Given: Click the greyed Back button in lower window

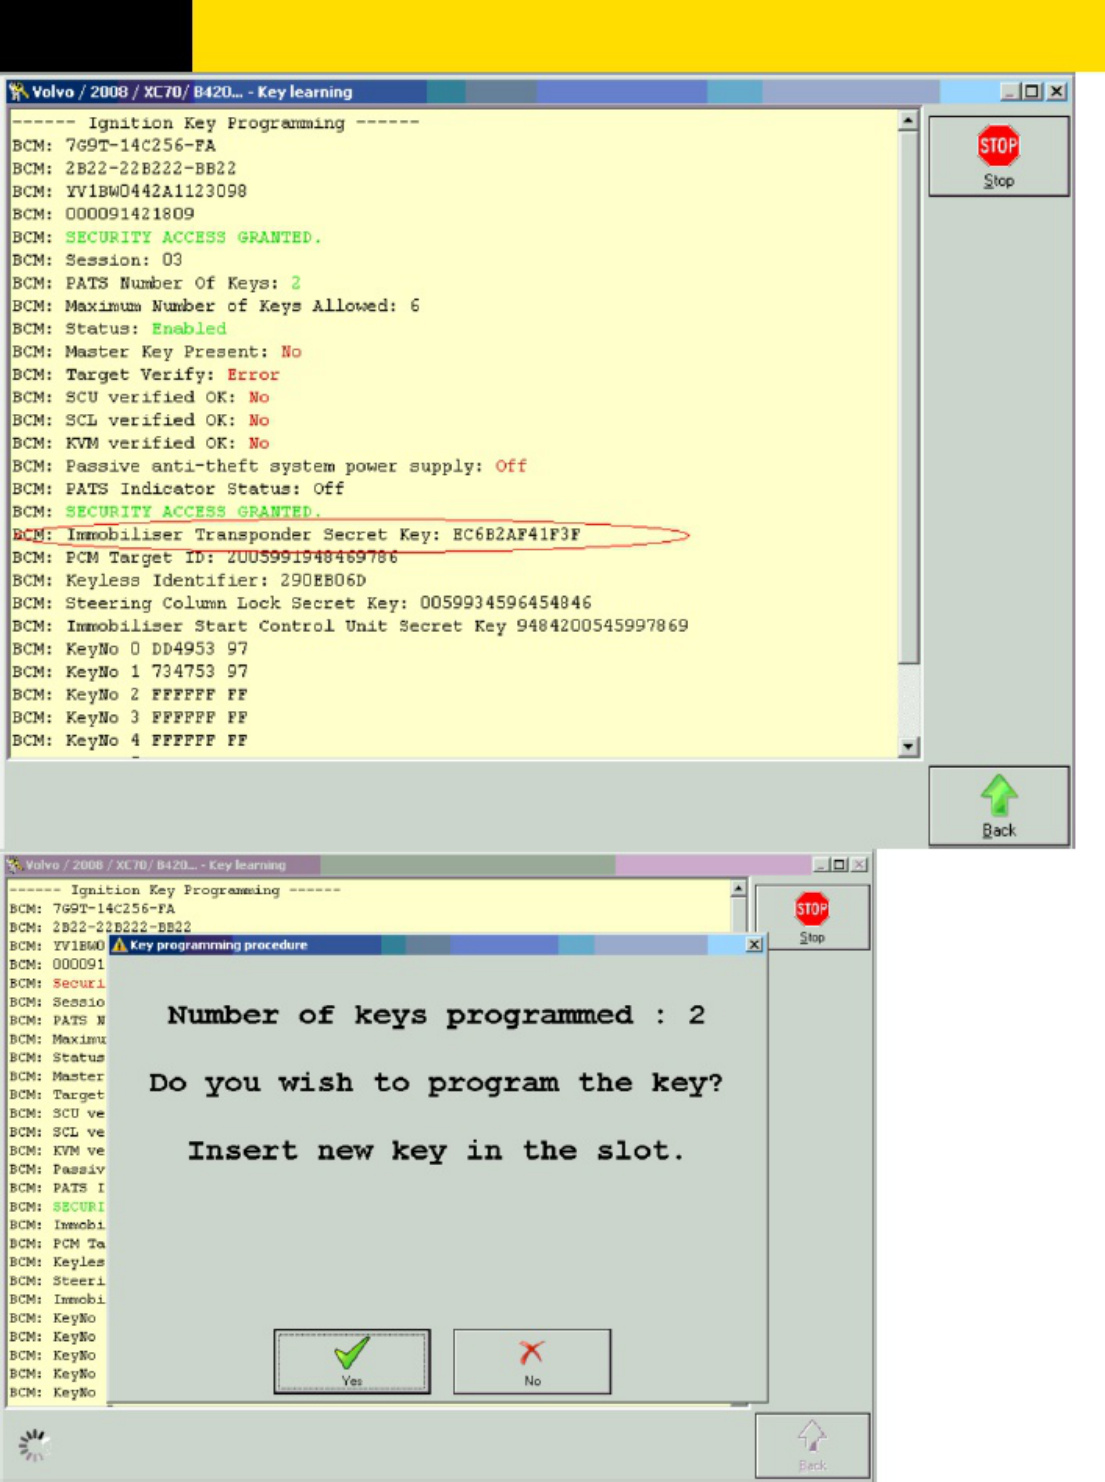Looking at the screenshot, I should pyautogui.click(x=812, y=1445).
